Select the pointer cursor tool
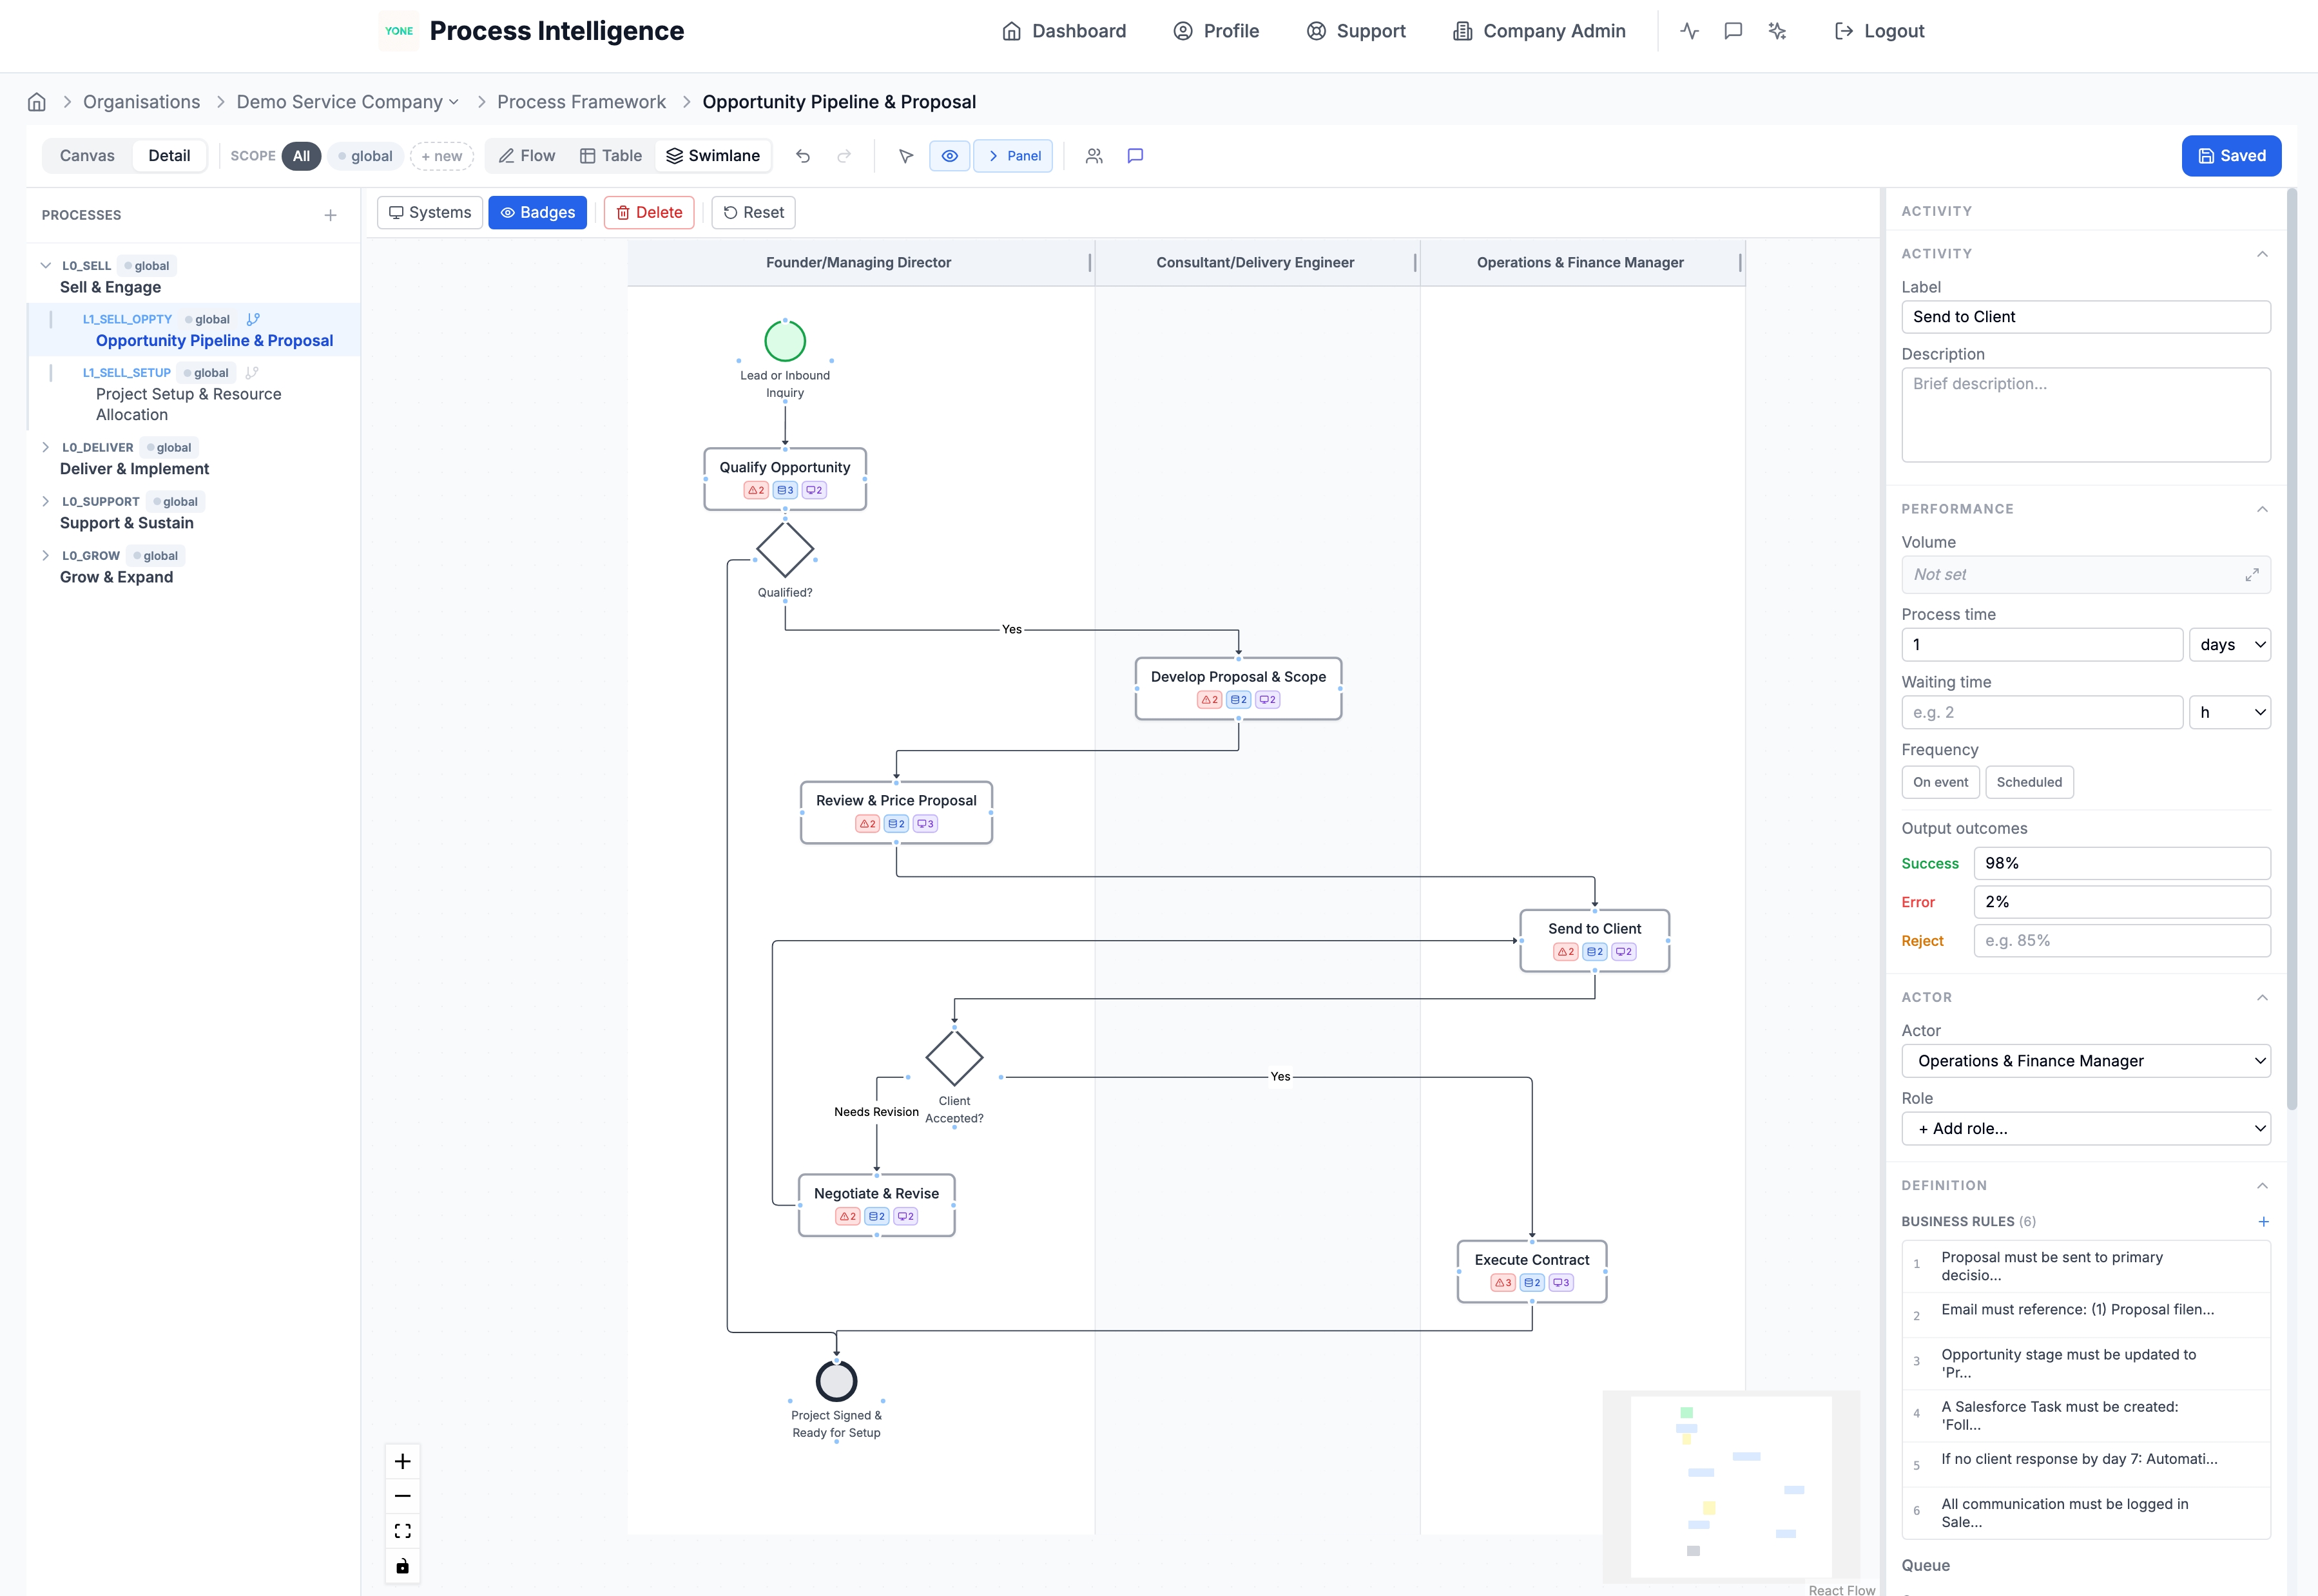The width and height of the screenshot is (2318, 1596). tap(906, 156)
